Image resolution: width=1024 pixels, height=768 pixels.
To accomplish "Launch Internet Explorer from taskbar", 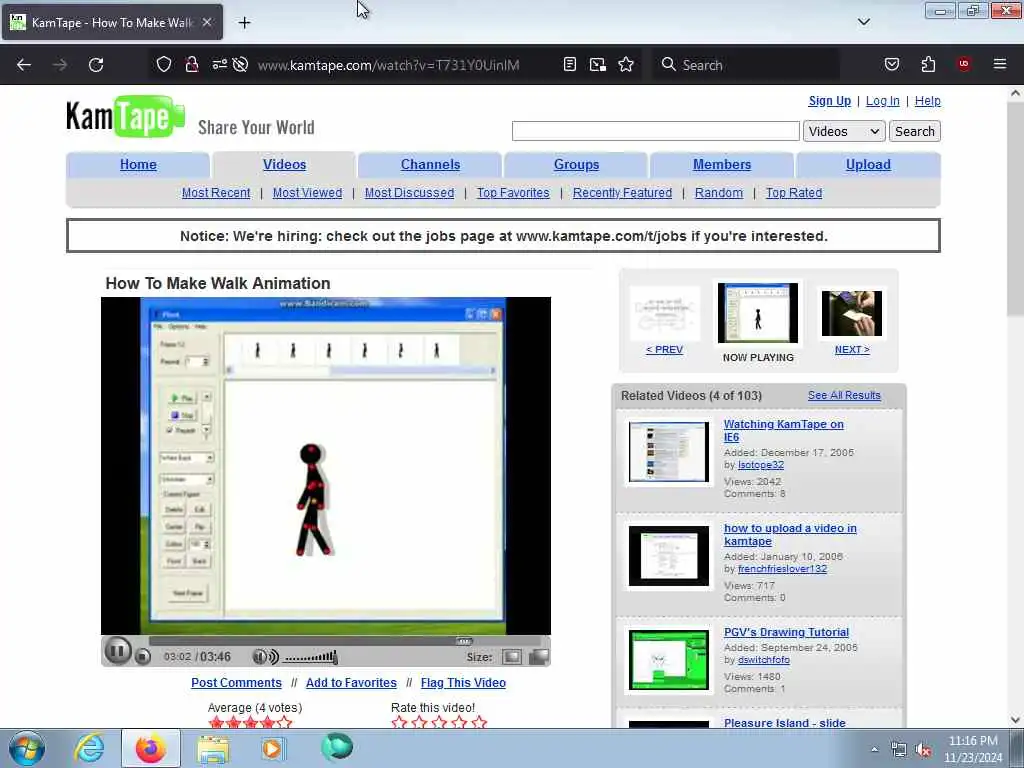I will (x=89, y=748).
